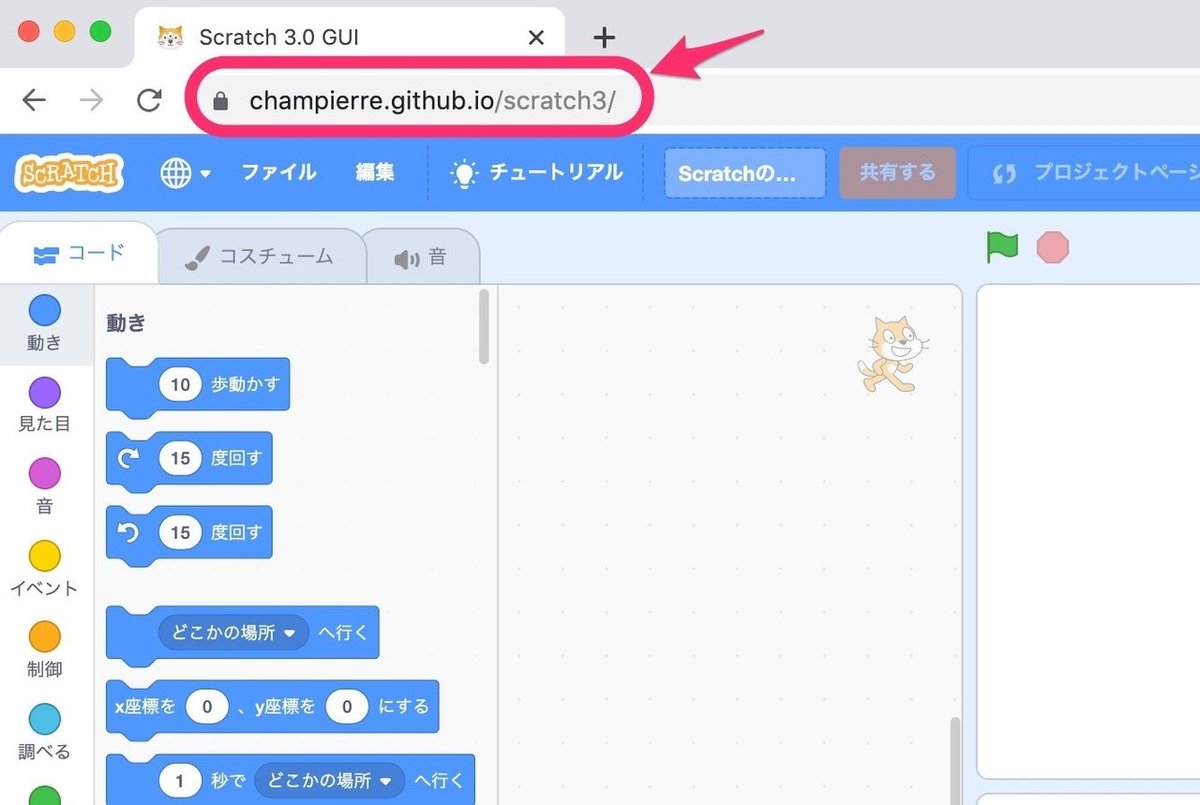The height and width of the screenshot is (805, 1200).
Task: Click the green flag to start
Action: (x=1001, y=248)
